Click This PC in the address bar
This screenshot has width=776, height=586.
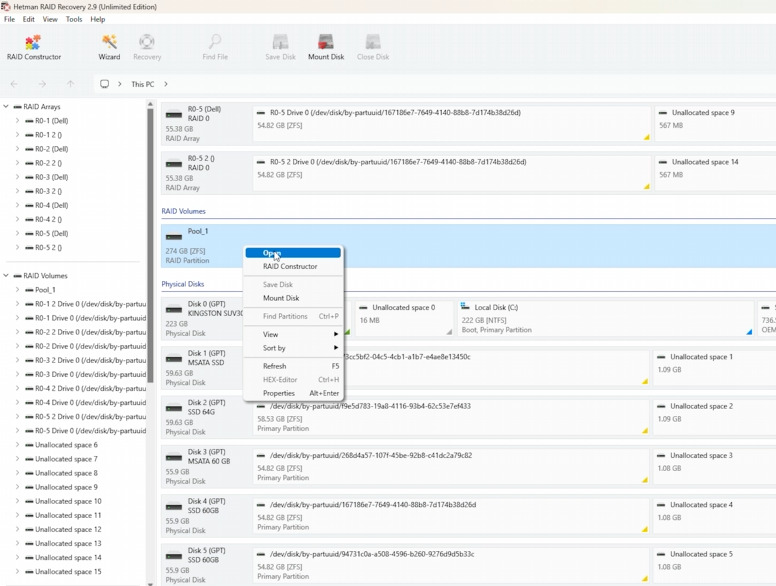(143, 84)
